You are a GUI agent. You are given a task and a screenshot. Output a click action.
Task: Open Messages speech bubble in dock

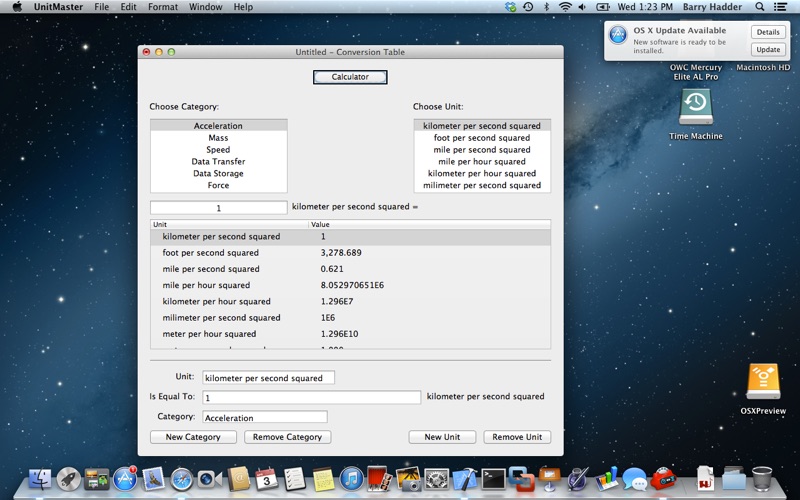634,479
